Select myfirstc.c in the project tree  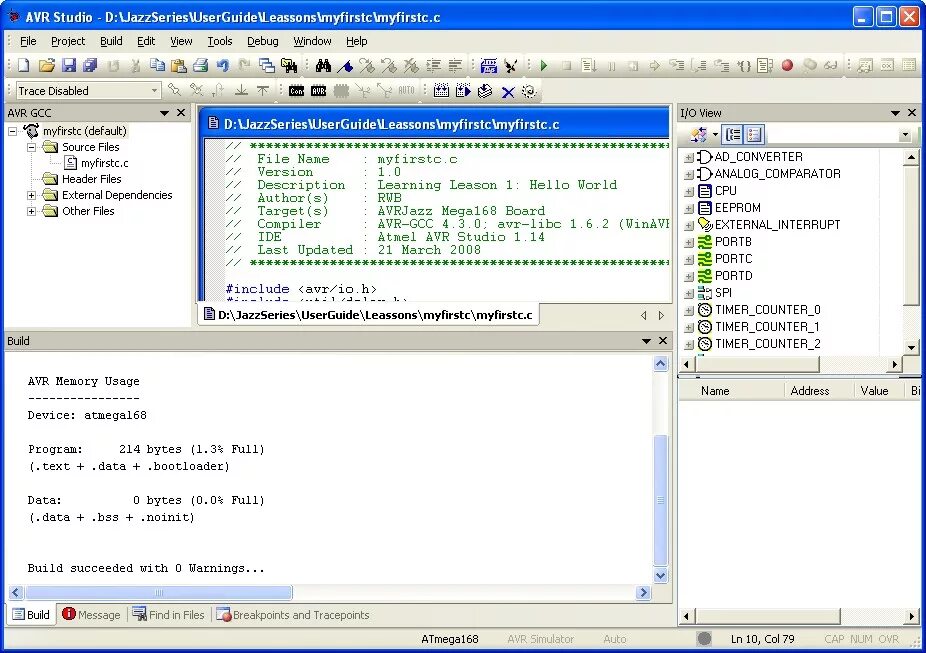105,163
